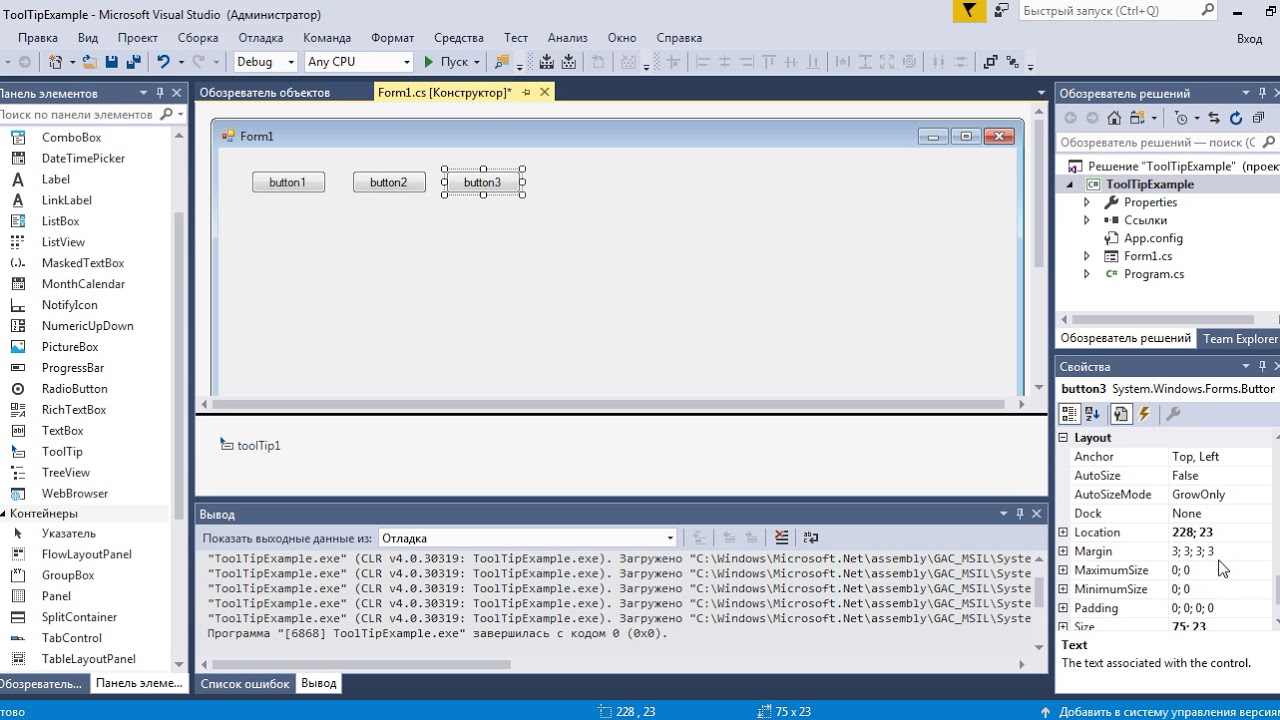Screen dimensions: 1280x720
Task: Select button2 on the form designer
Action: [389, 182]
